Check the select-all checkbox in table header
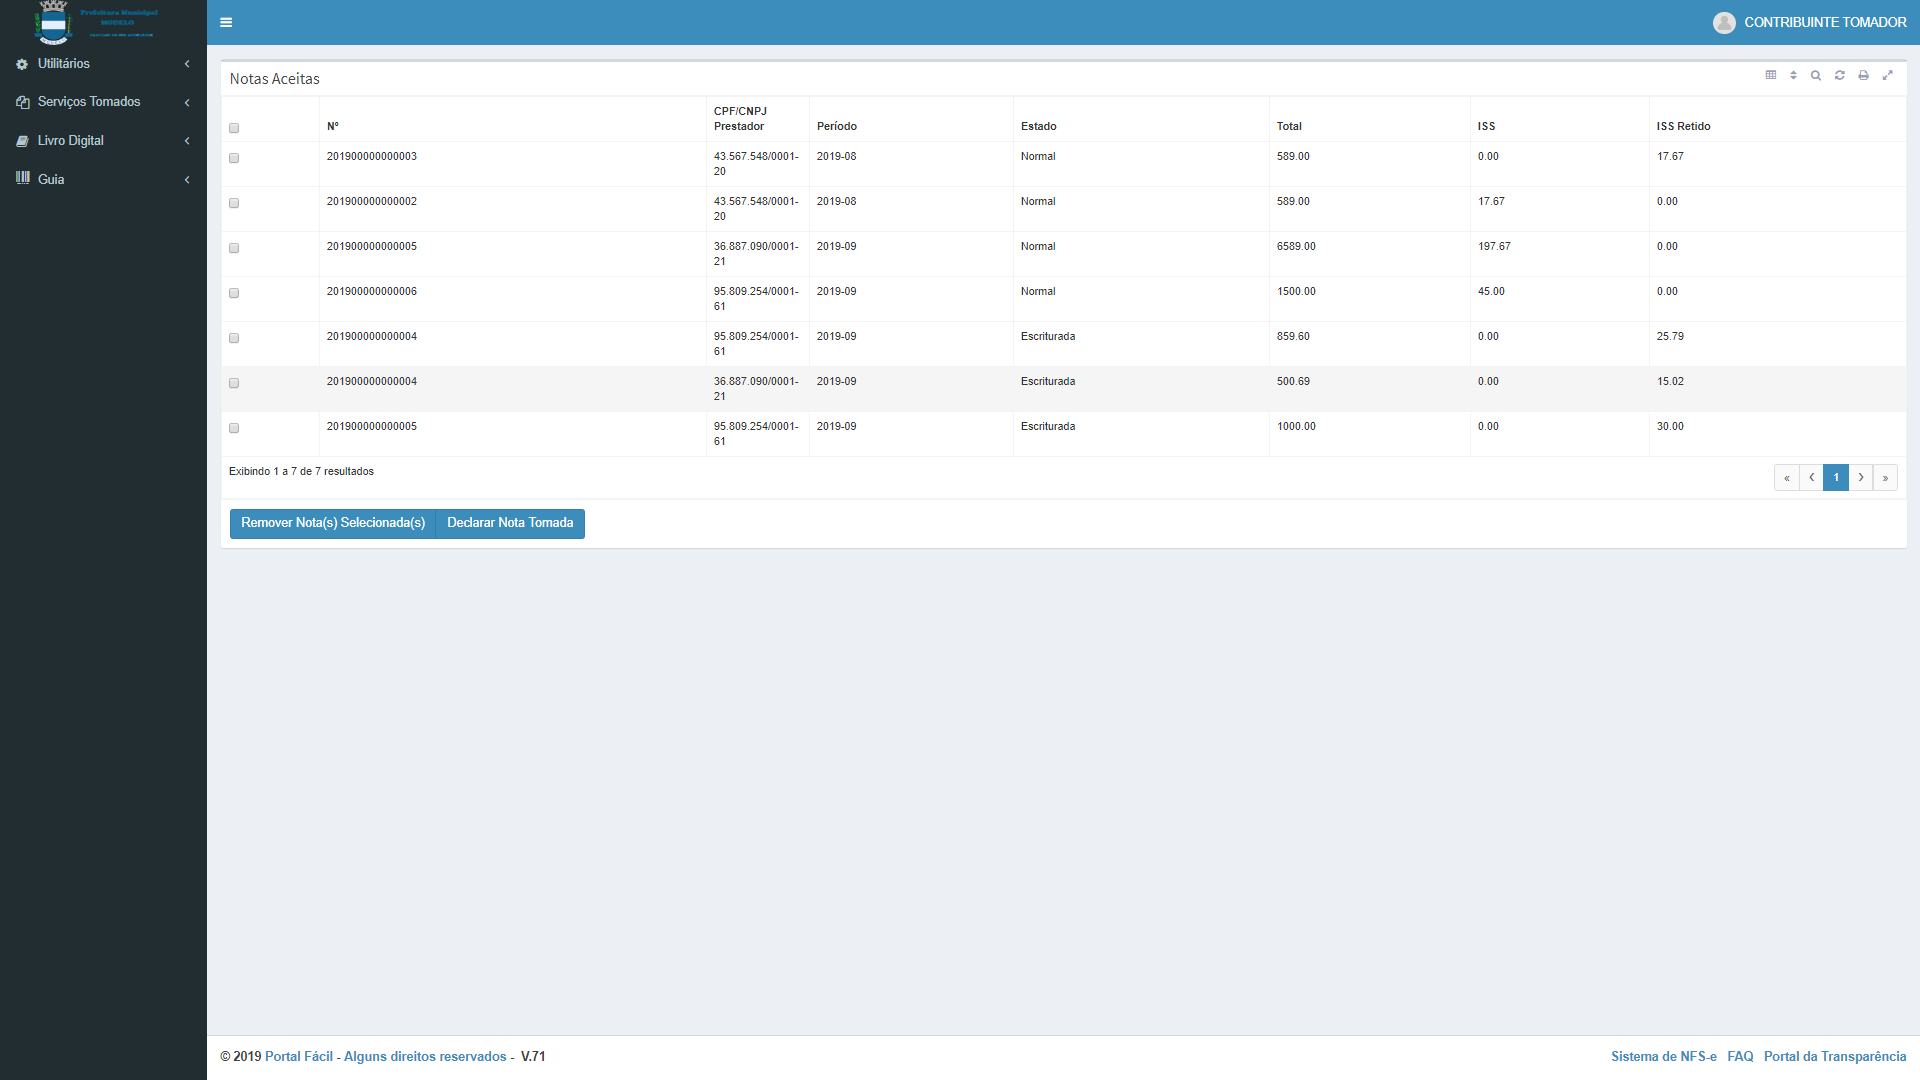1920x1080 pixels. [234, 128]
